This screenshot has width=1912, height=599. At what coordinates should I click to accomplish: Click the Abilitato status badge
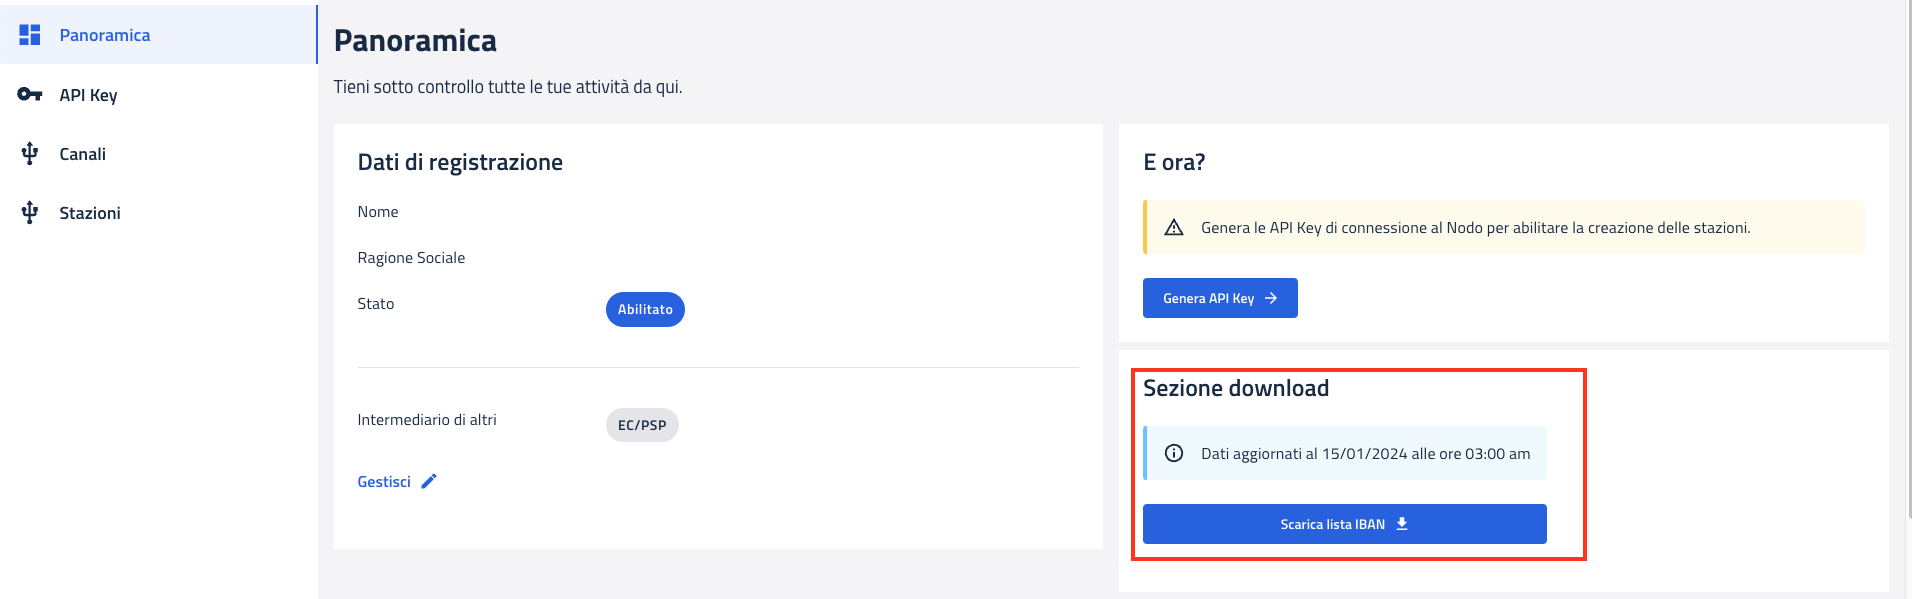click(x=645, y=310)
